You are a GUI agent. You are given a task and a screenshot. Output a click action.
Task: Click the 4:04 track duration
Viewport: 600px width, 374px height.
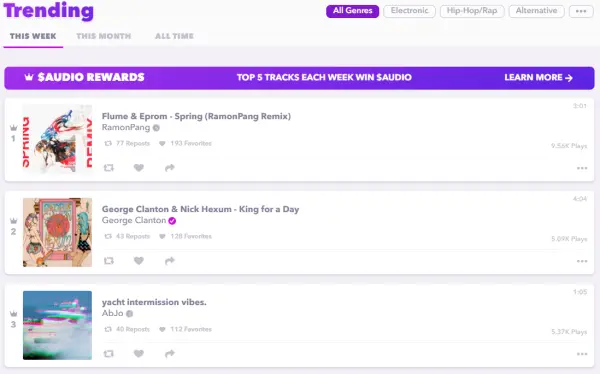pyautogui.click(x=580, y=199)
